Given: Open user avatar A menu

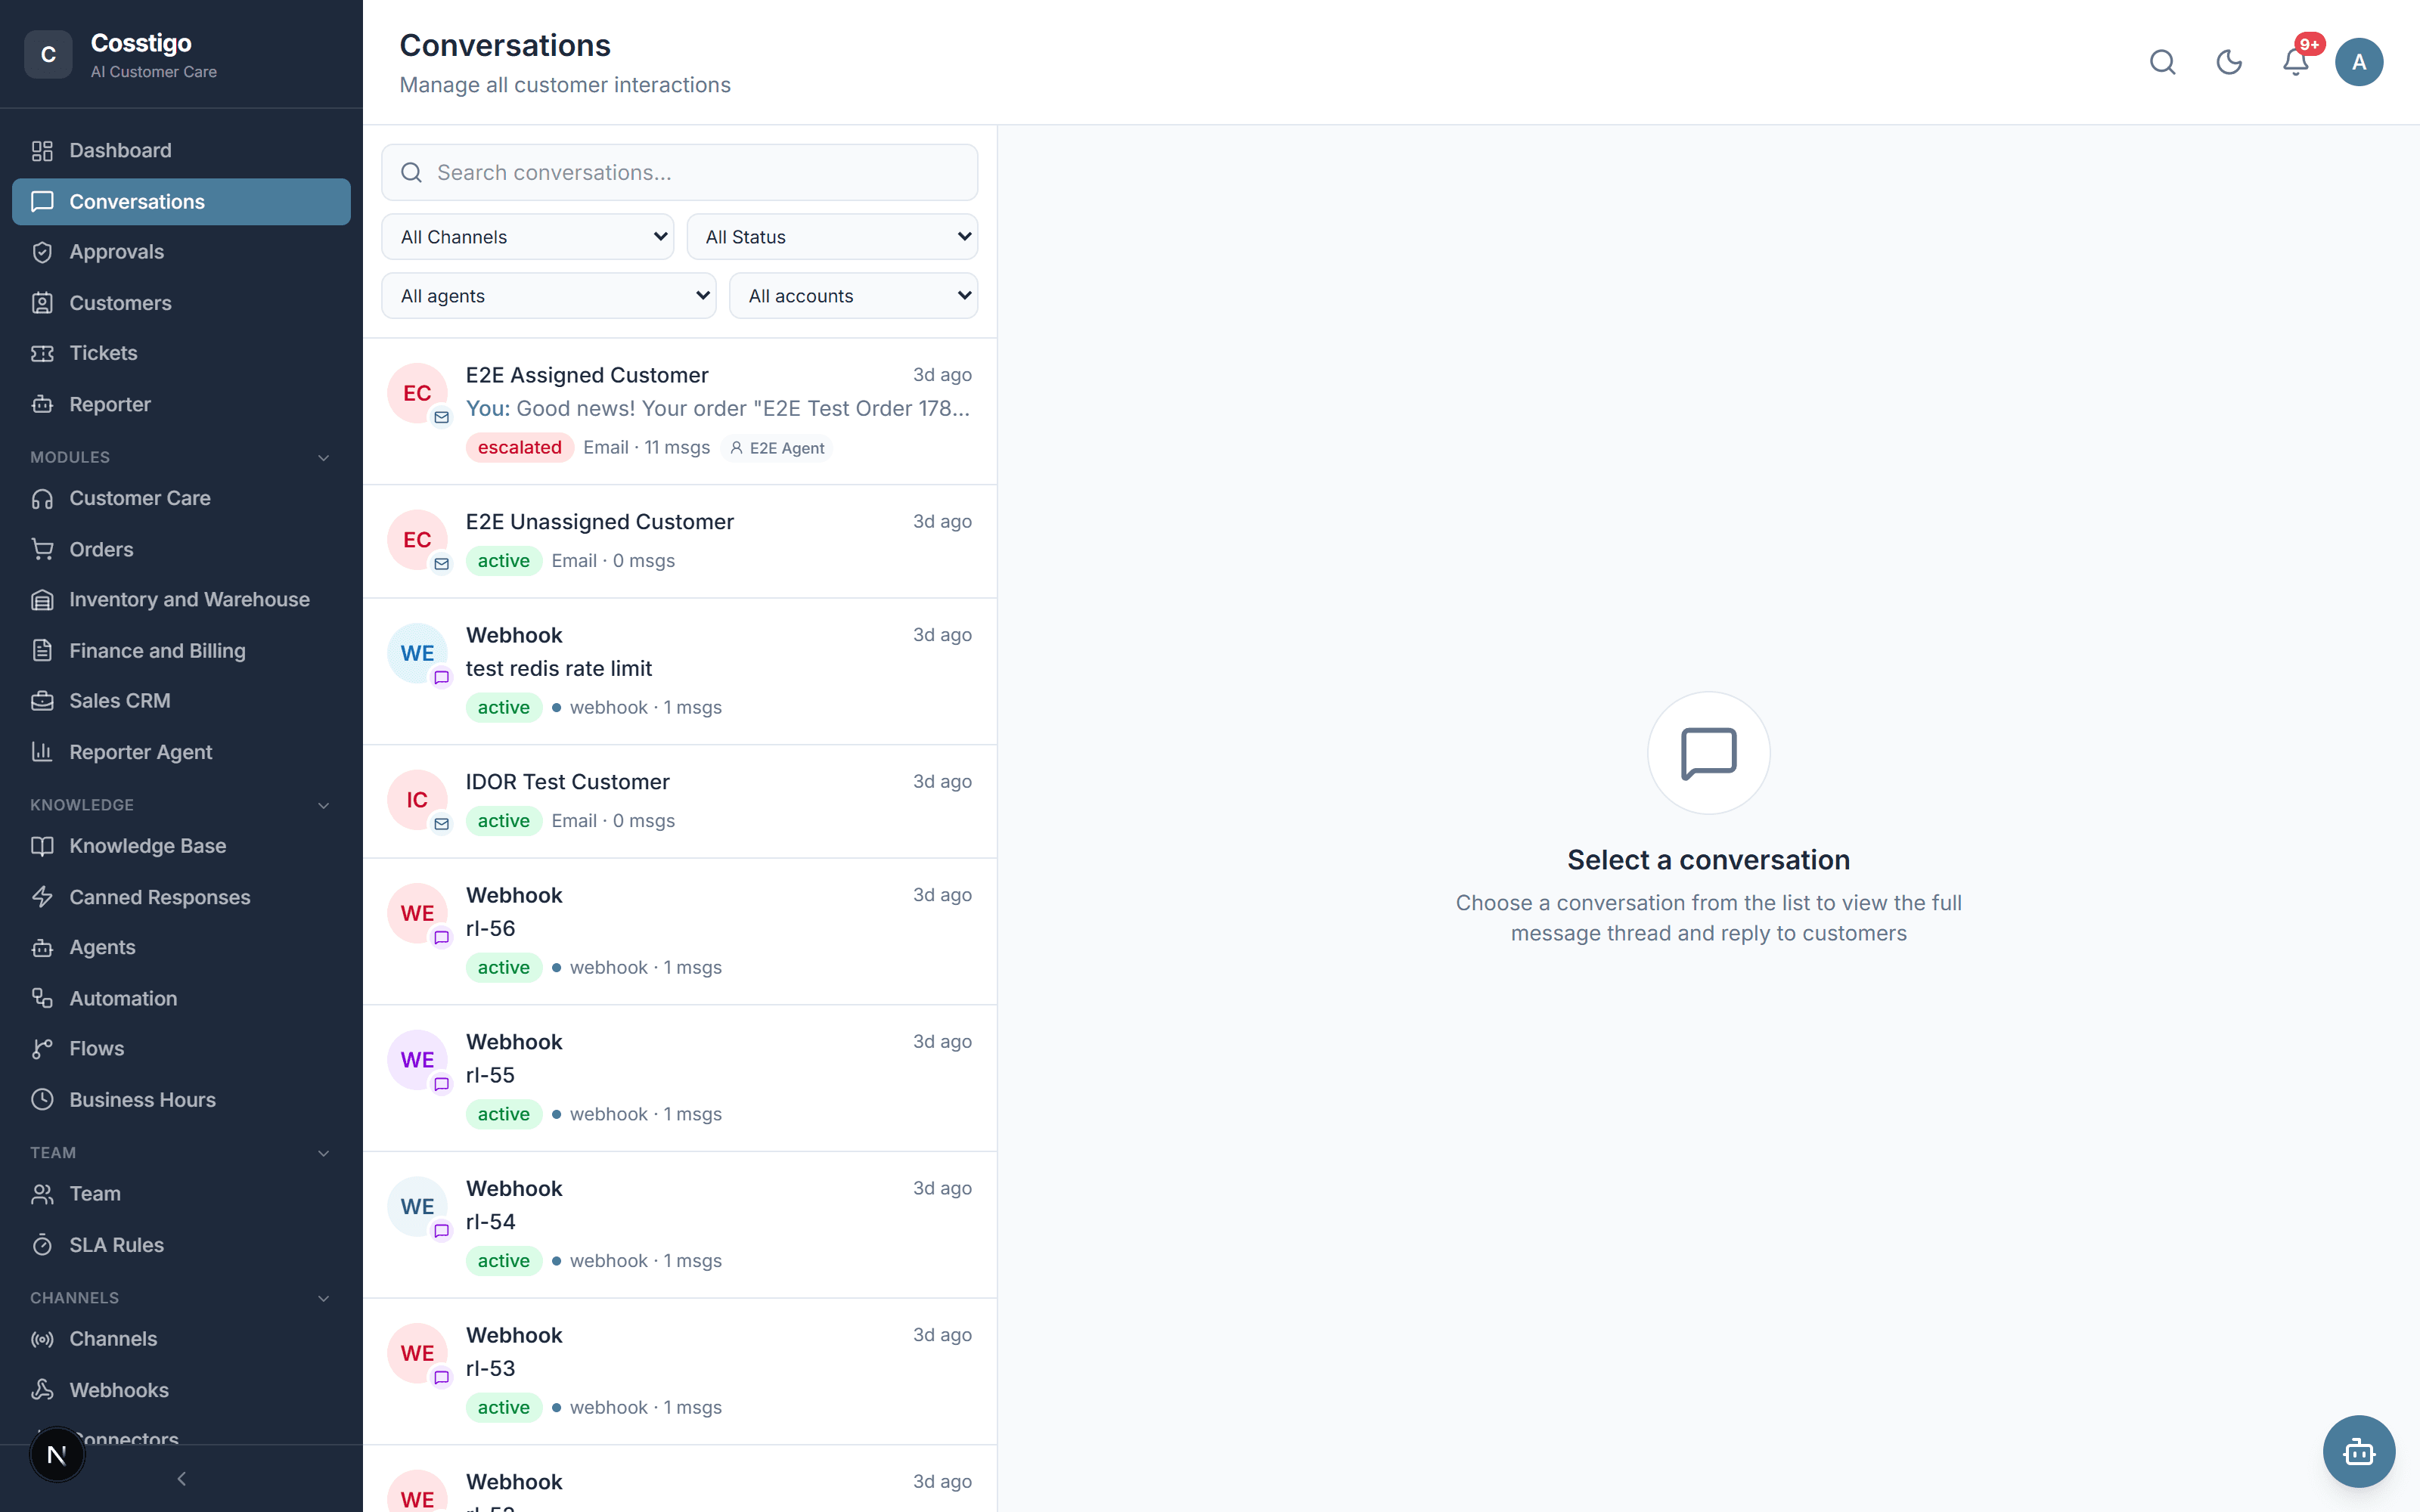Looking at the screenshot, I should (2359, 62).
